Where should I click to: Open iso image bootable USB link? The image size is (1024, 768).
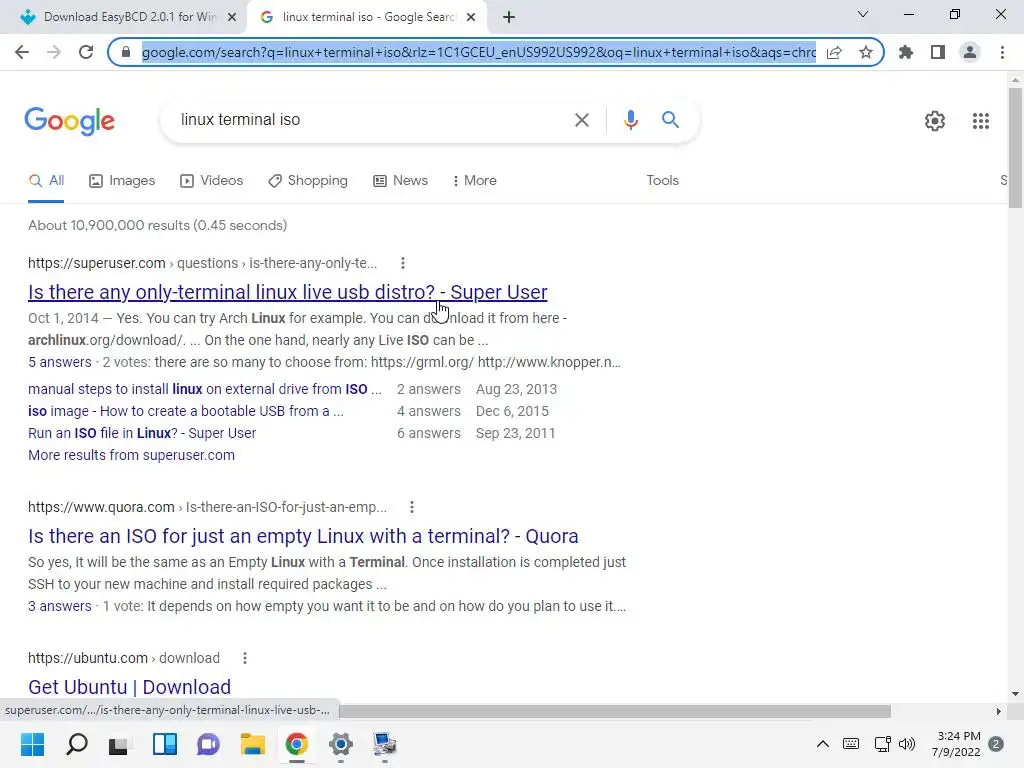[x=185, y=411]
